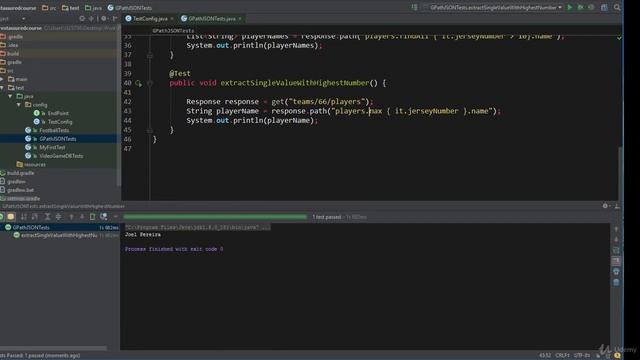Viewport: 640px width, 360px height.
Task: Build the project with the hammer icon
Action: [414, 7]
